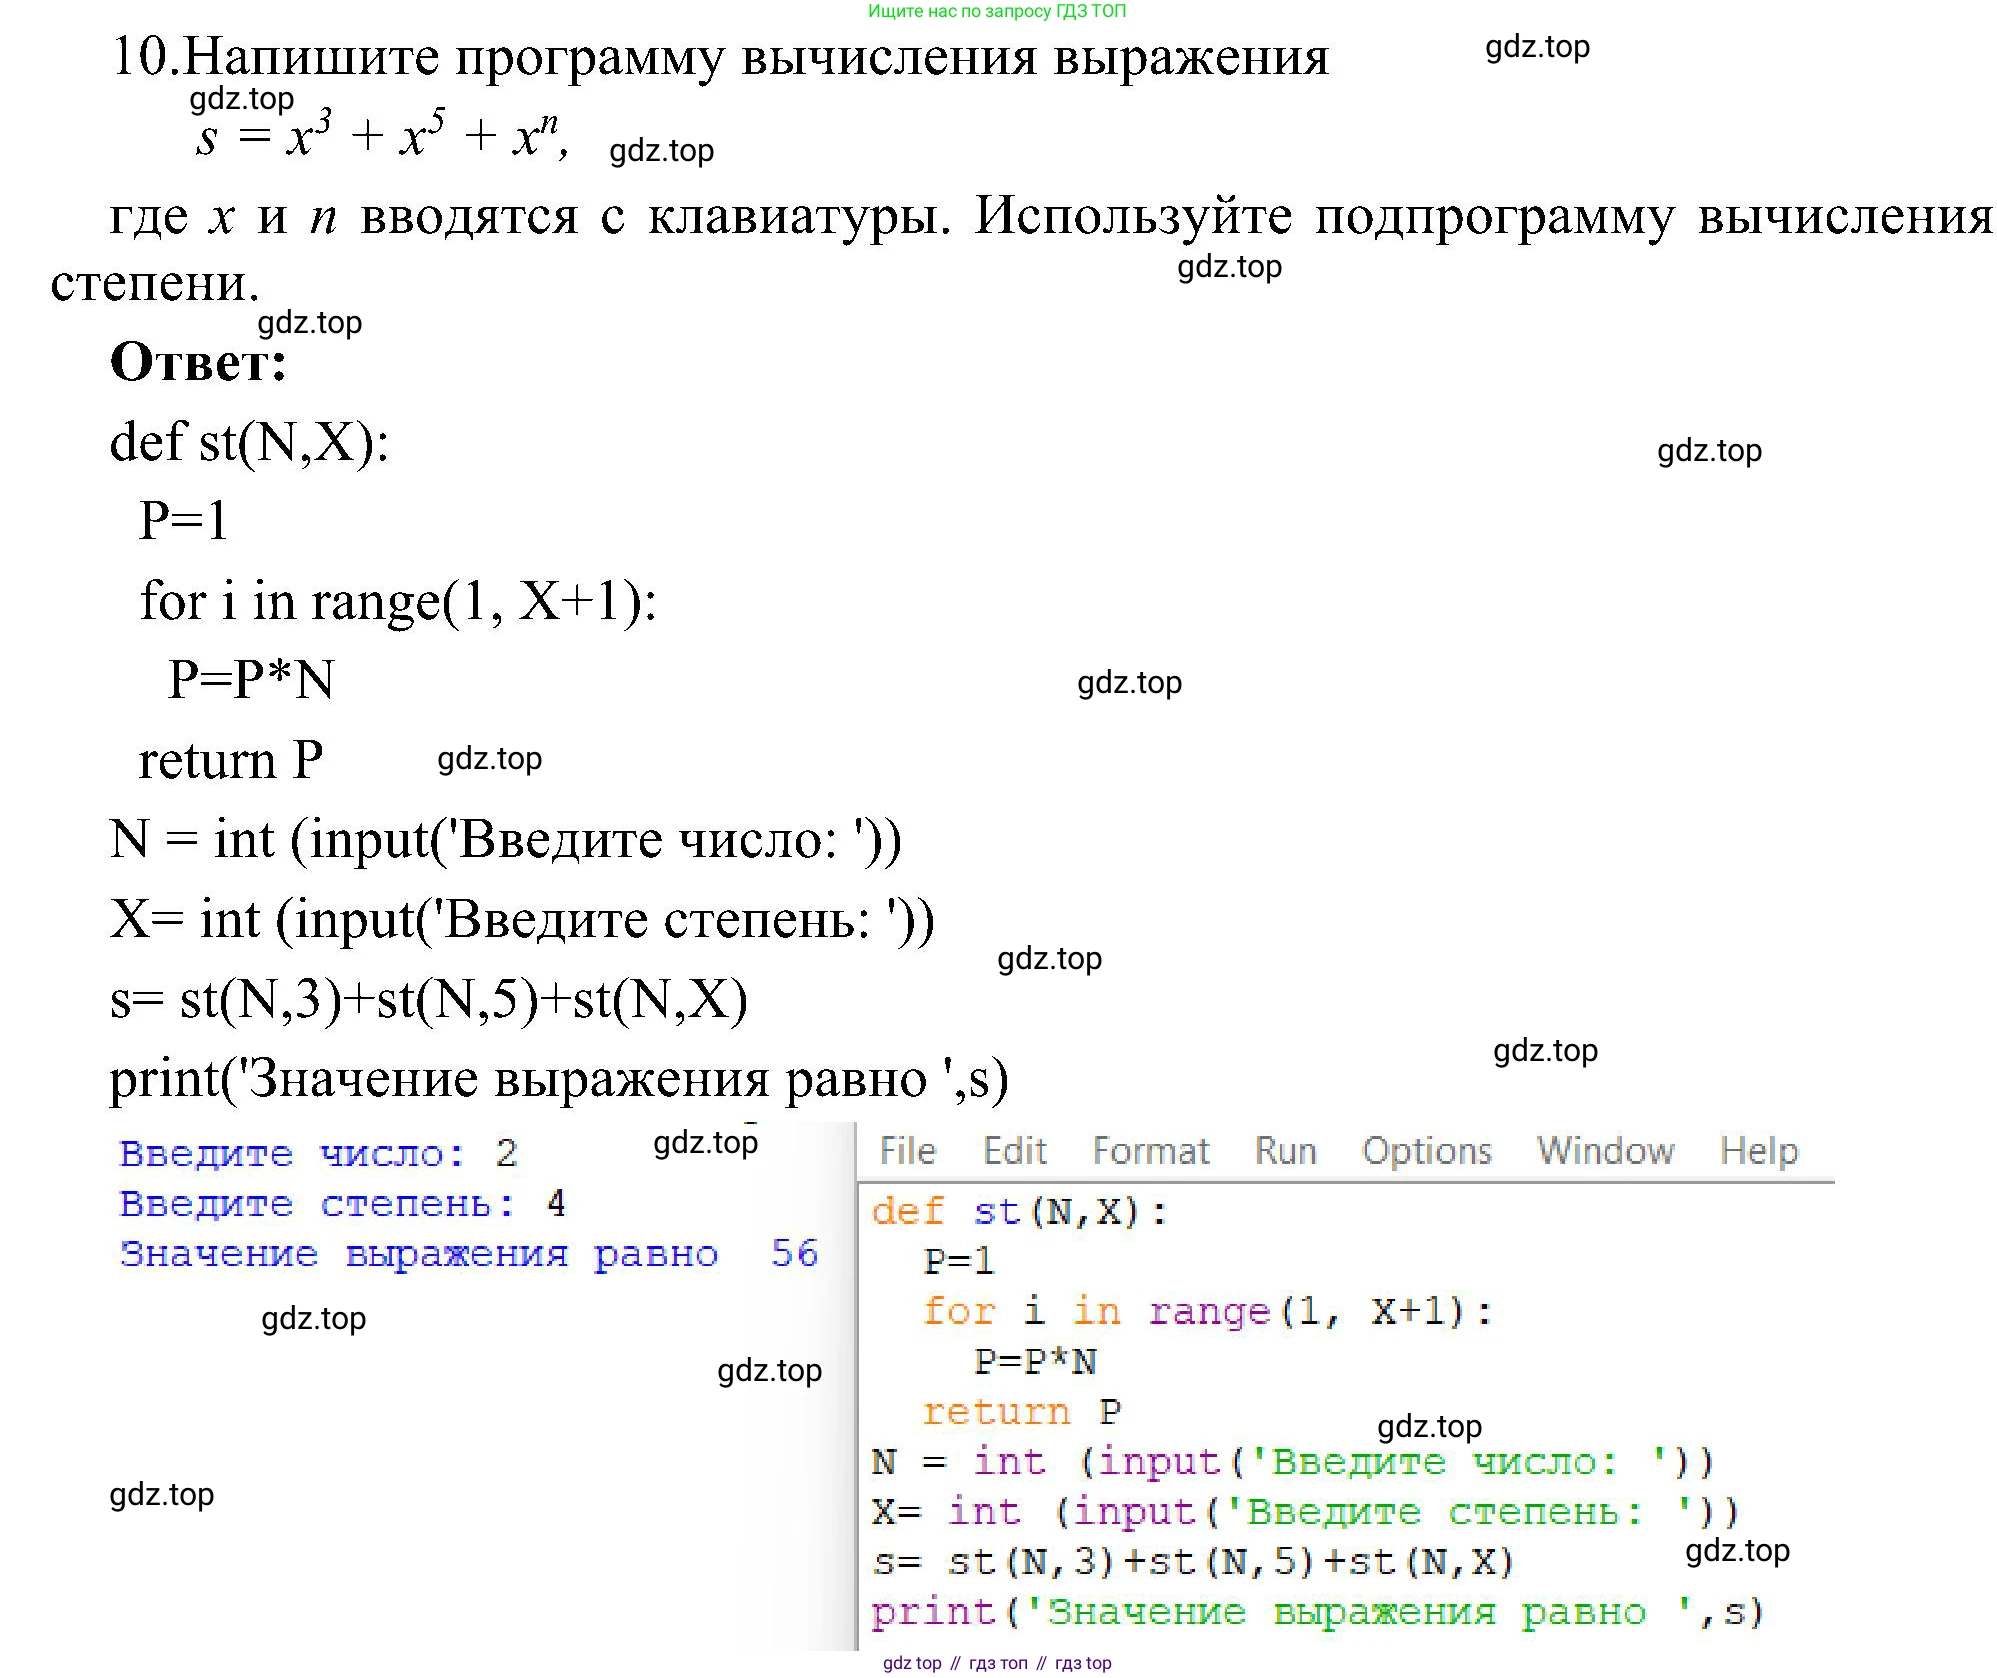Click the 'return P' line in editor
Viewport: 1997px width, 1678px height.
(1021, 1411)
